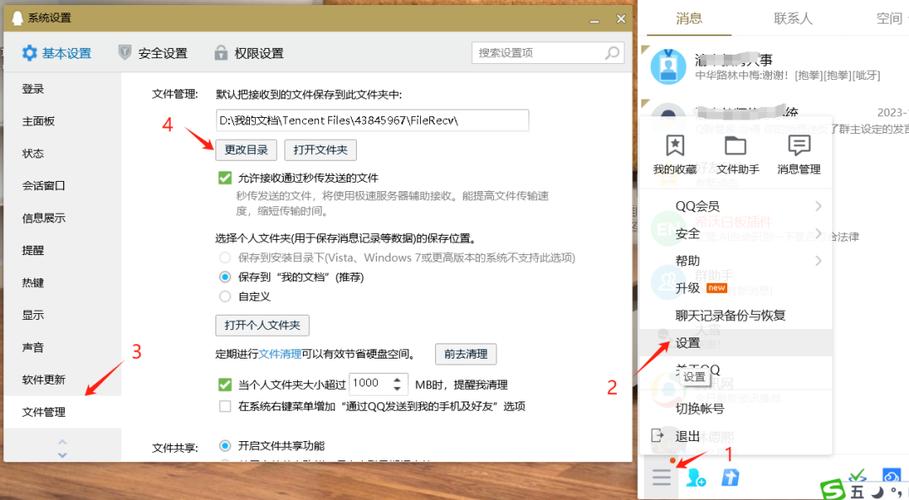This screenshot has height=500, width=909.
Task: Select 提醒 in settings sidebar
Action: (x=33, y=251)
